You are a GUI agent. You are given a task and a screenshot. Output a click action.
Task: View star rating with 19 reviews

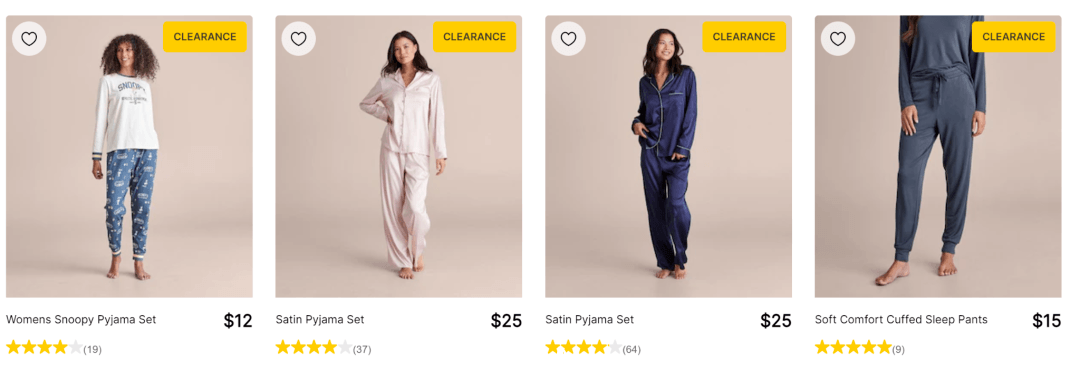coord(54,348)
